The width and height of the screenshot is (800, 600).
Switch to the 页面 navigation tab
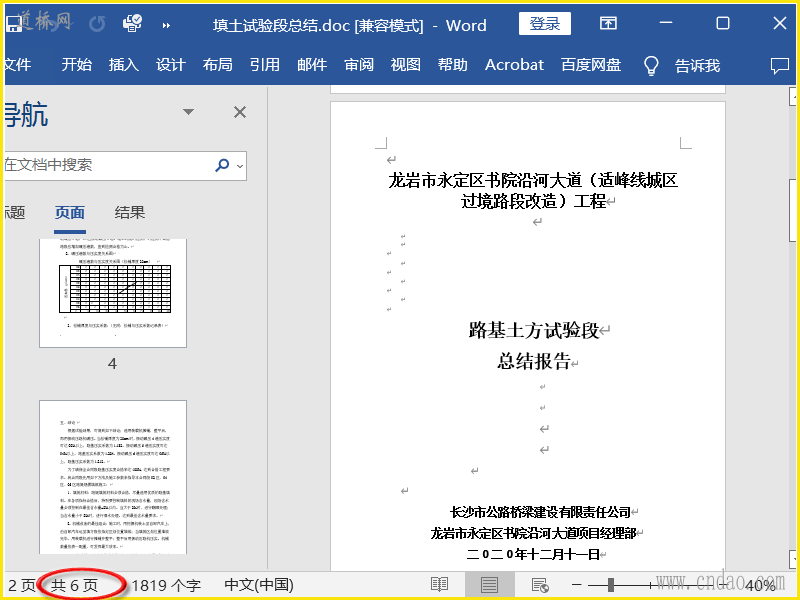(70, 213)
